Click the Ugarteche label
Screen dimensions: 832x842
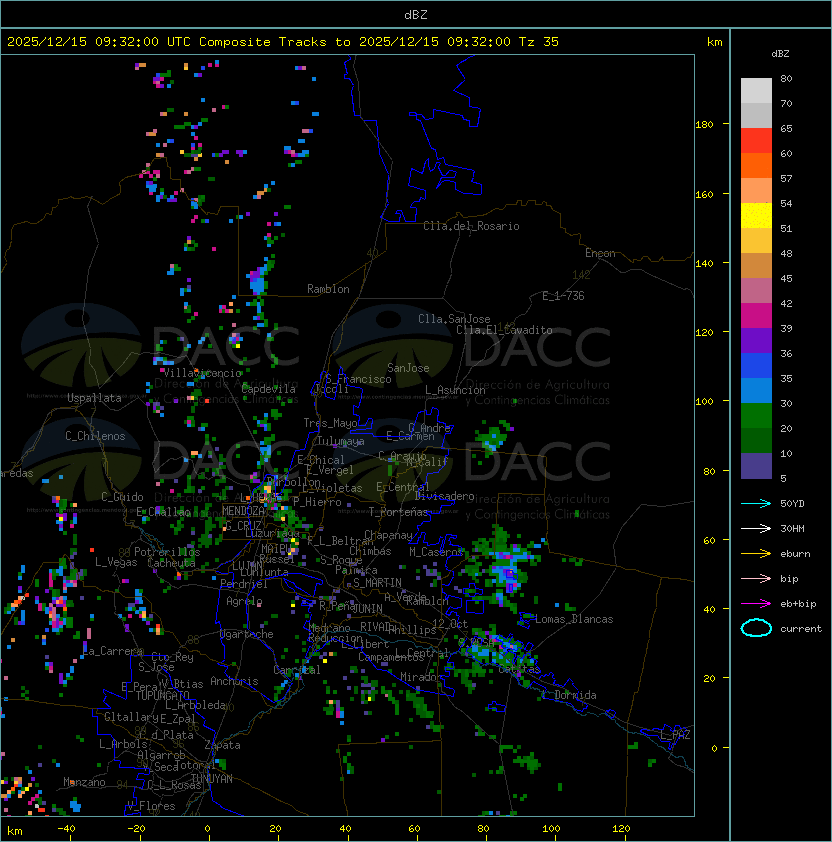click(x=247, y=634)
